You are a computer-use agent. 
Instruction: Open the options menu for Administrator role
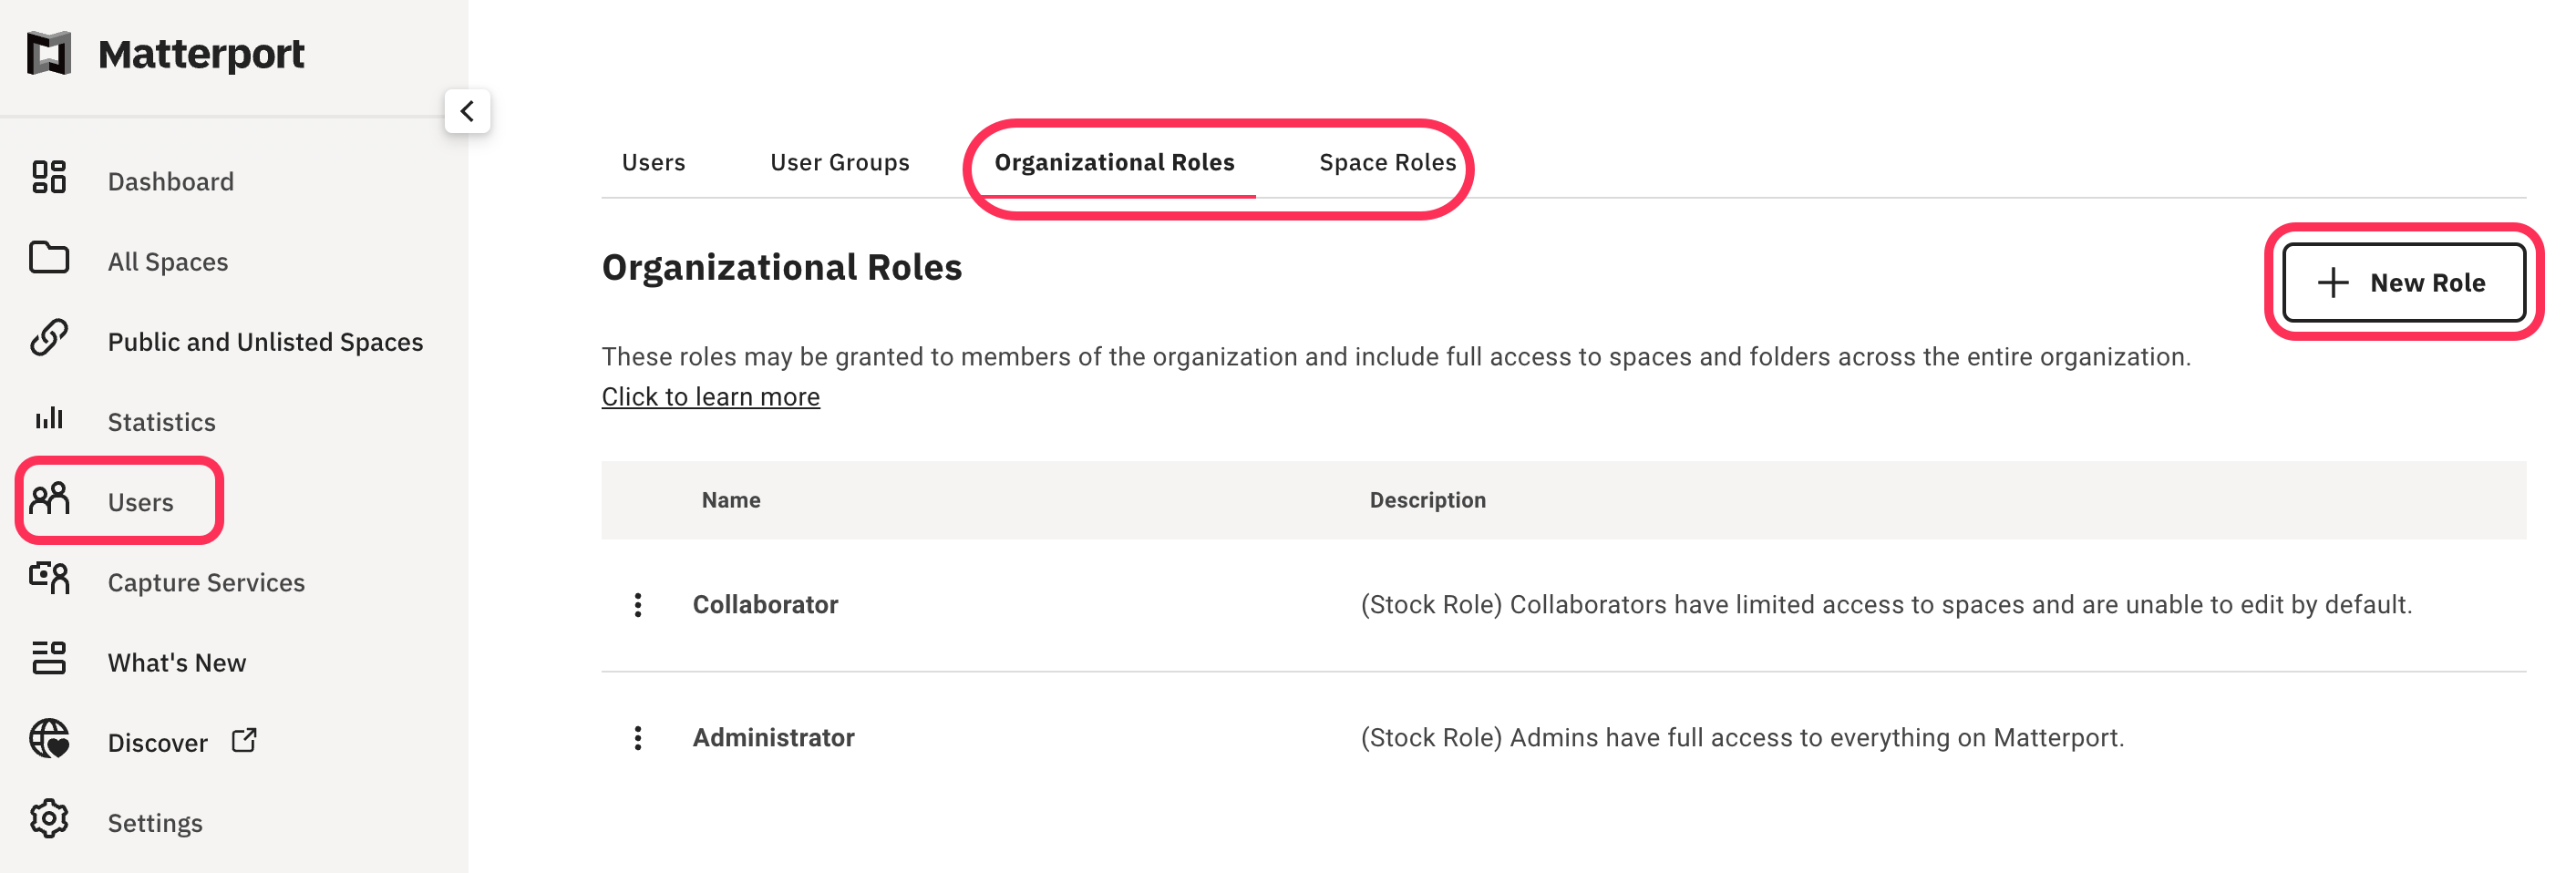pyautogui.click(x=637, y=737)
